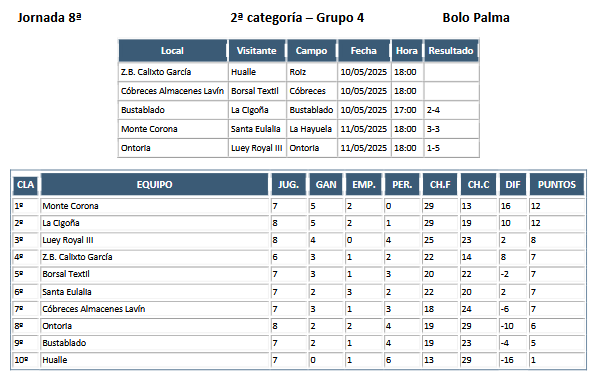This screenshot has width=598, height=377.
Task: Select the Bolo Palma title text
Action: pos(476,18)
